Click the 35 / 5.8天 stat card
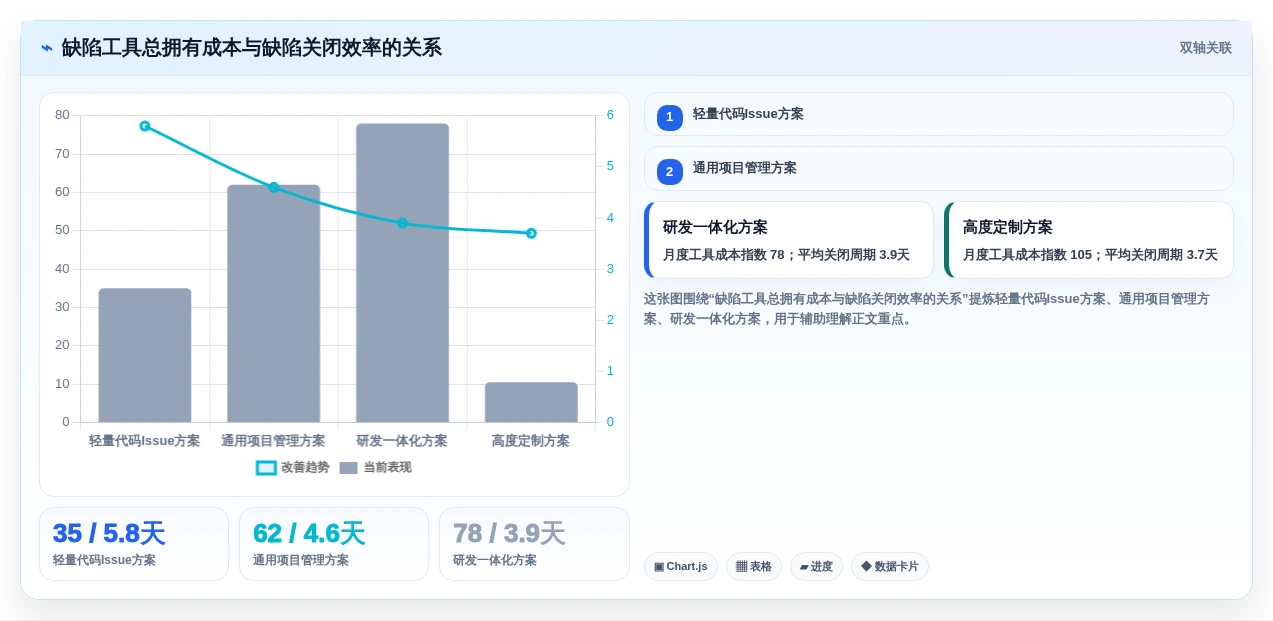1273x621 pixels. [x=134, y=544]
